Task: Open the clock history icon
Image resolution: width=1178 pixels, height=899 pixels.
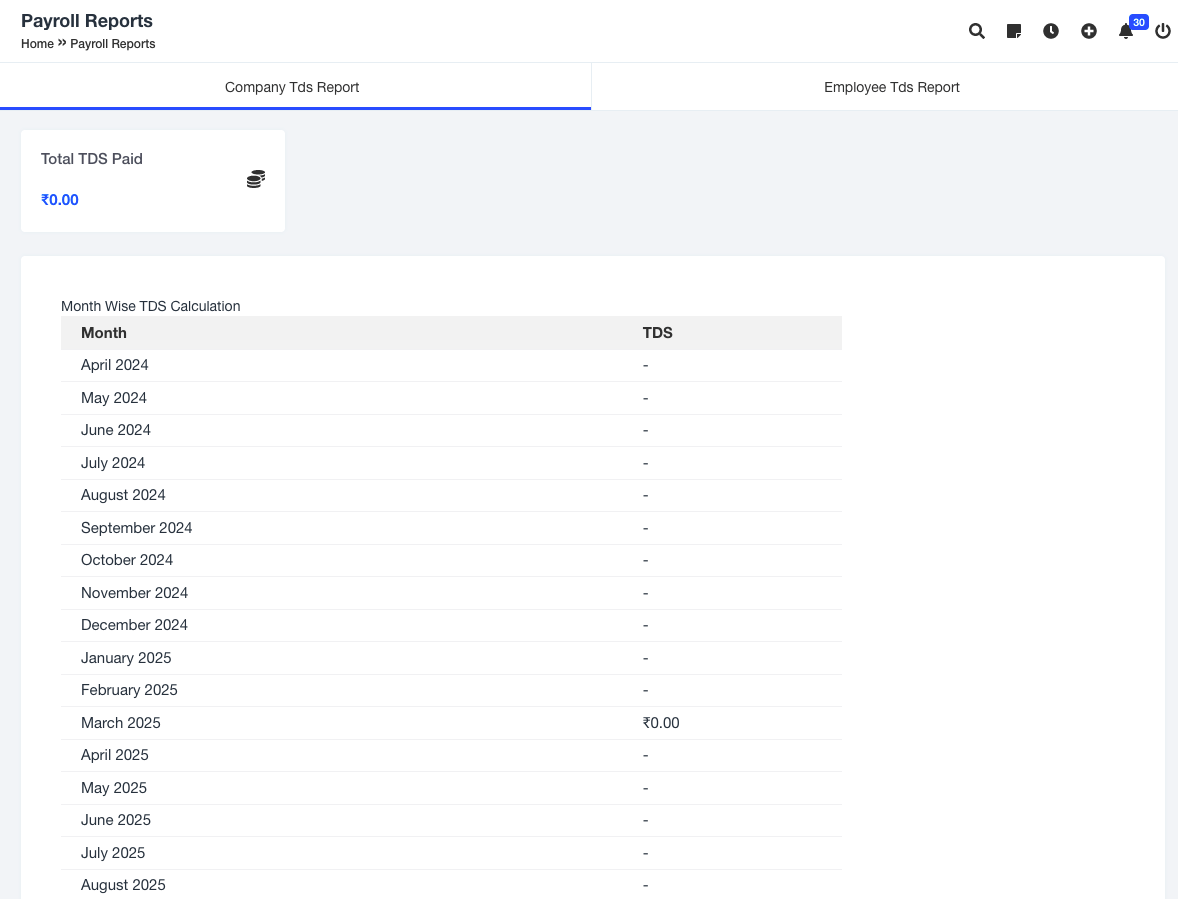Action: tap(1051, 31)
